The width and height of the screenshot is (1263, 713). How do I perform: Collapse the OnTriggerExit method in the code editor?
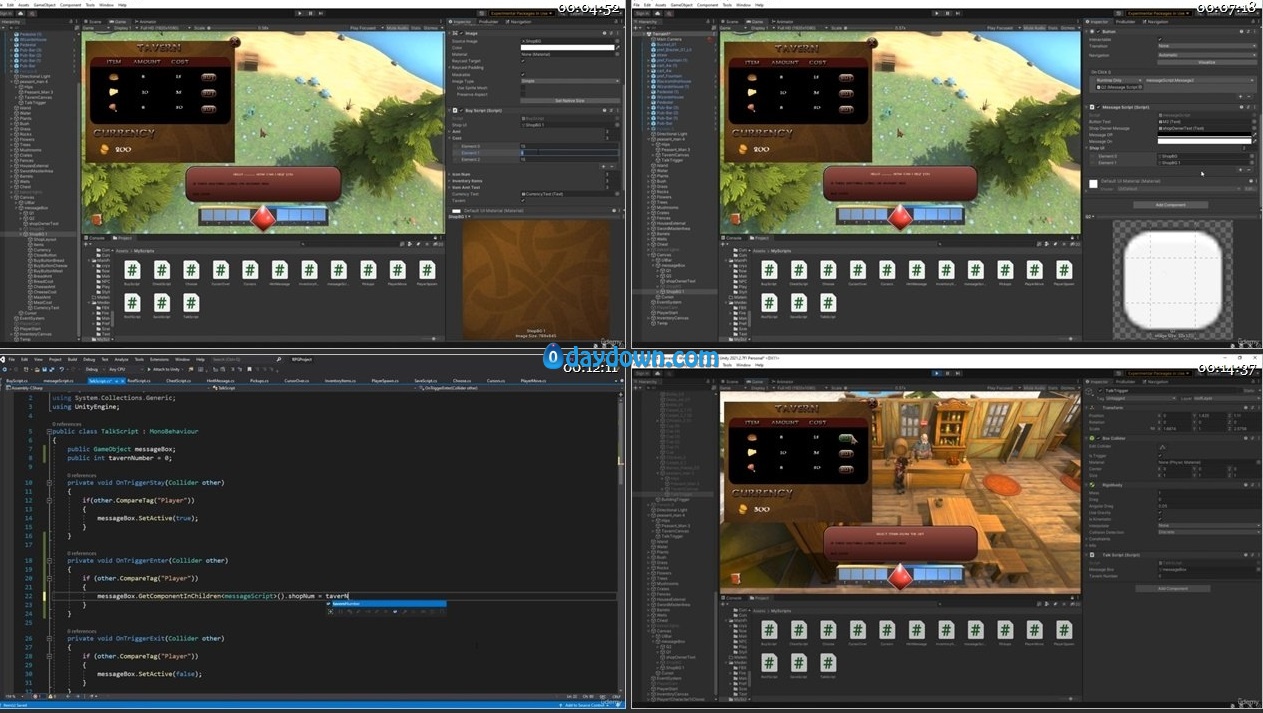coord(49,638)
